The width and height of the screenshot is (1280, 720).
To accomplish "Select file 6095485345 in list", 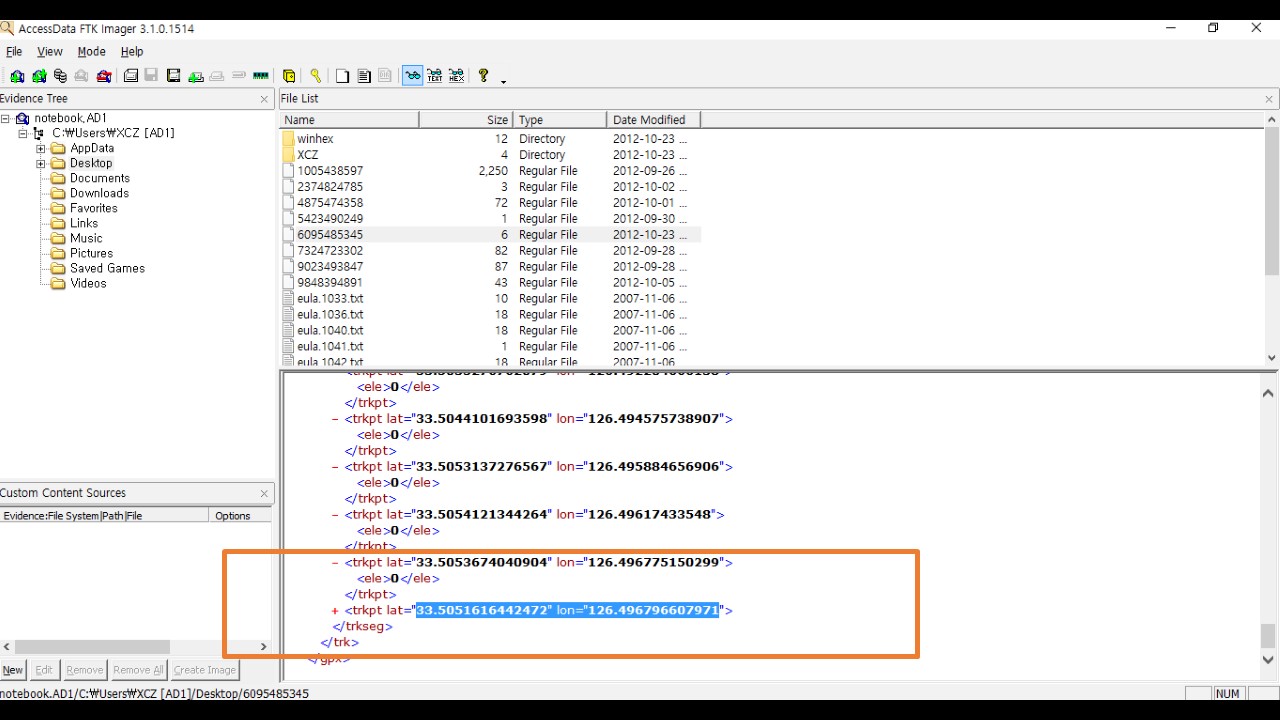I will (x=490, y=235).
